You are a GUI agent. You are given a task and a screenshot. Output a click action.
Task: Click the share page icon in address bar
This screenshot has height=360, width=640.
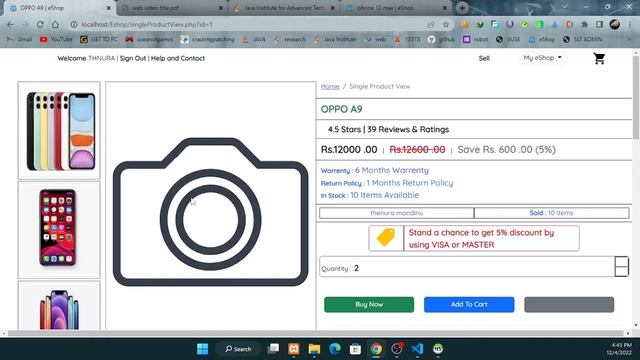pyautogui.click(x=431, y=24)
